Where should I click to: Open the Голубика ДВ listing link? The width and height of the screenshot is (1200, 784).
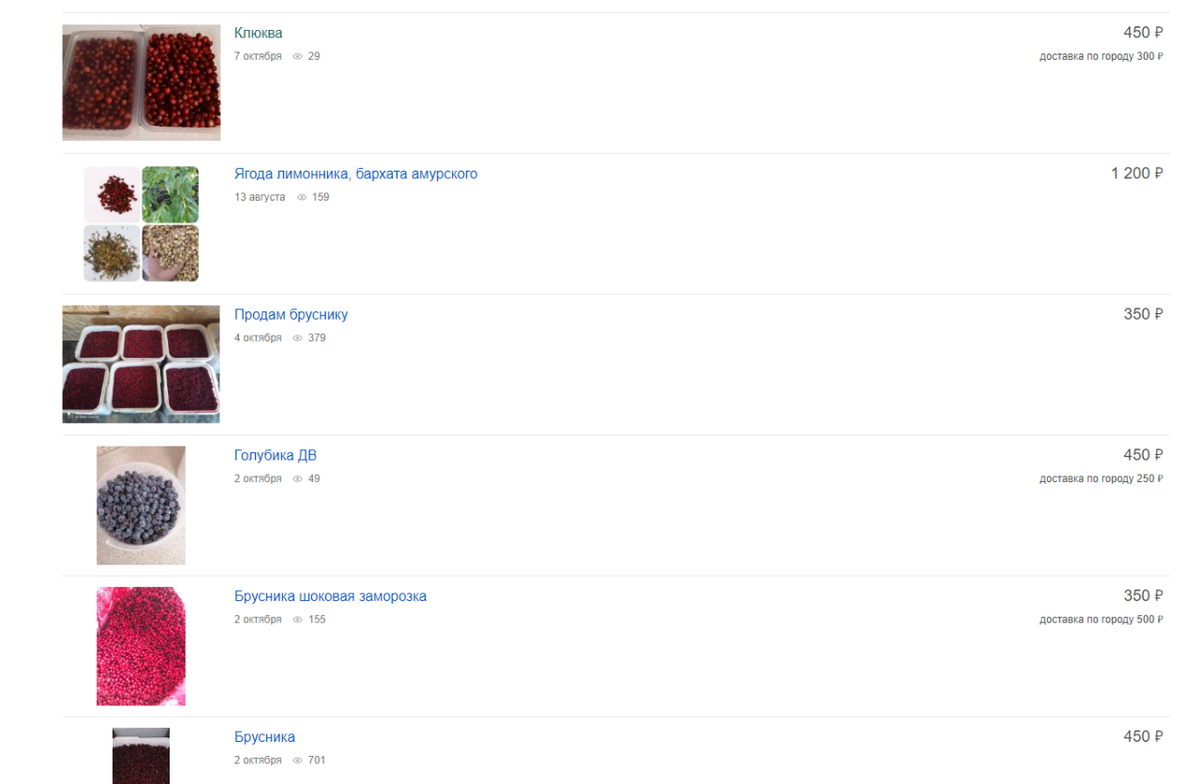click(x=275, y=455)
